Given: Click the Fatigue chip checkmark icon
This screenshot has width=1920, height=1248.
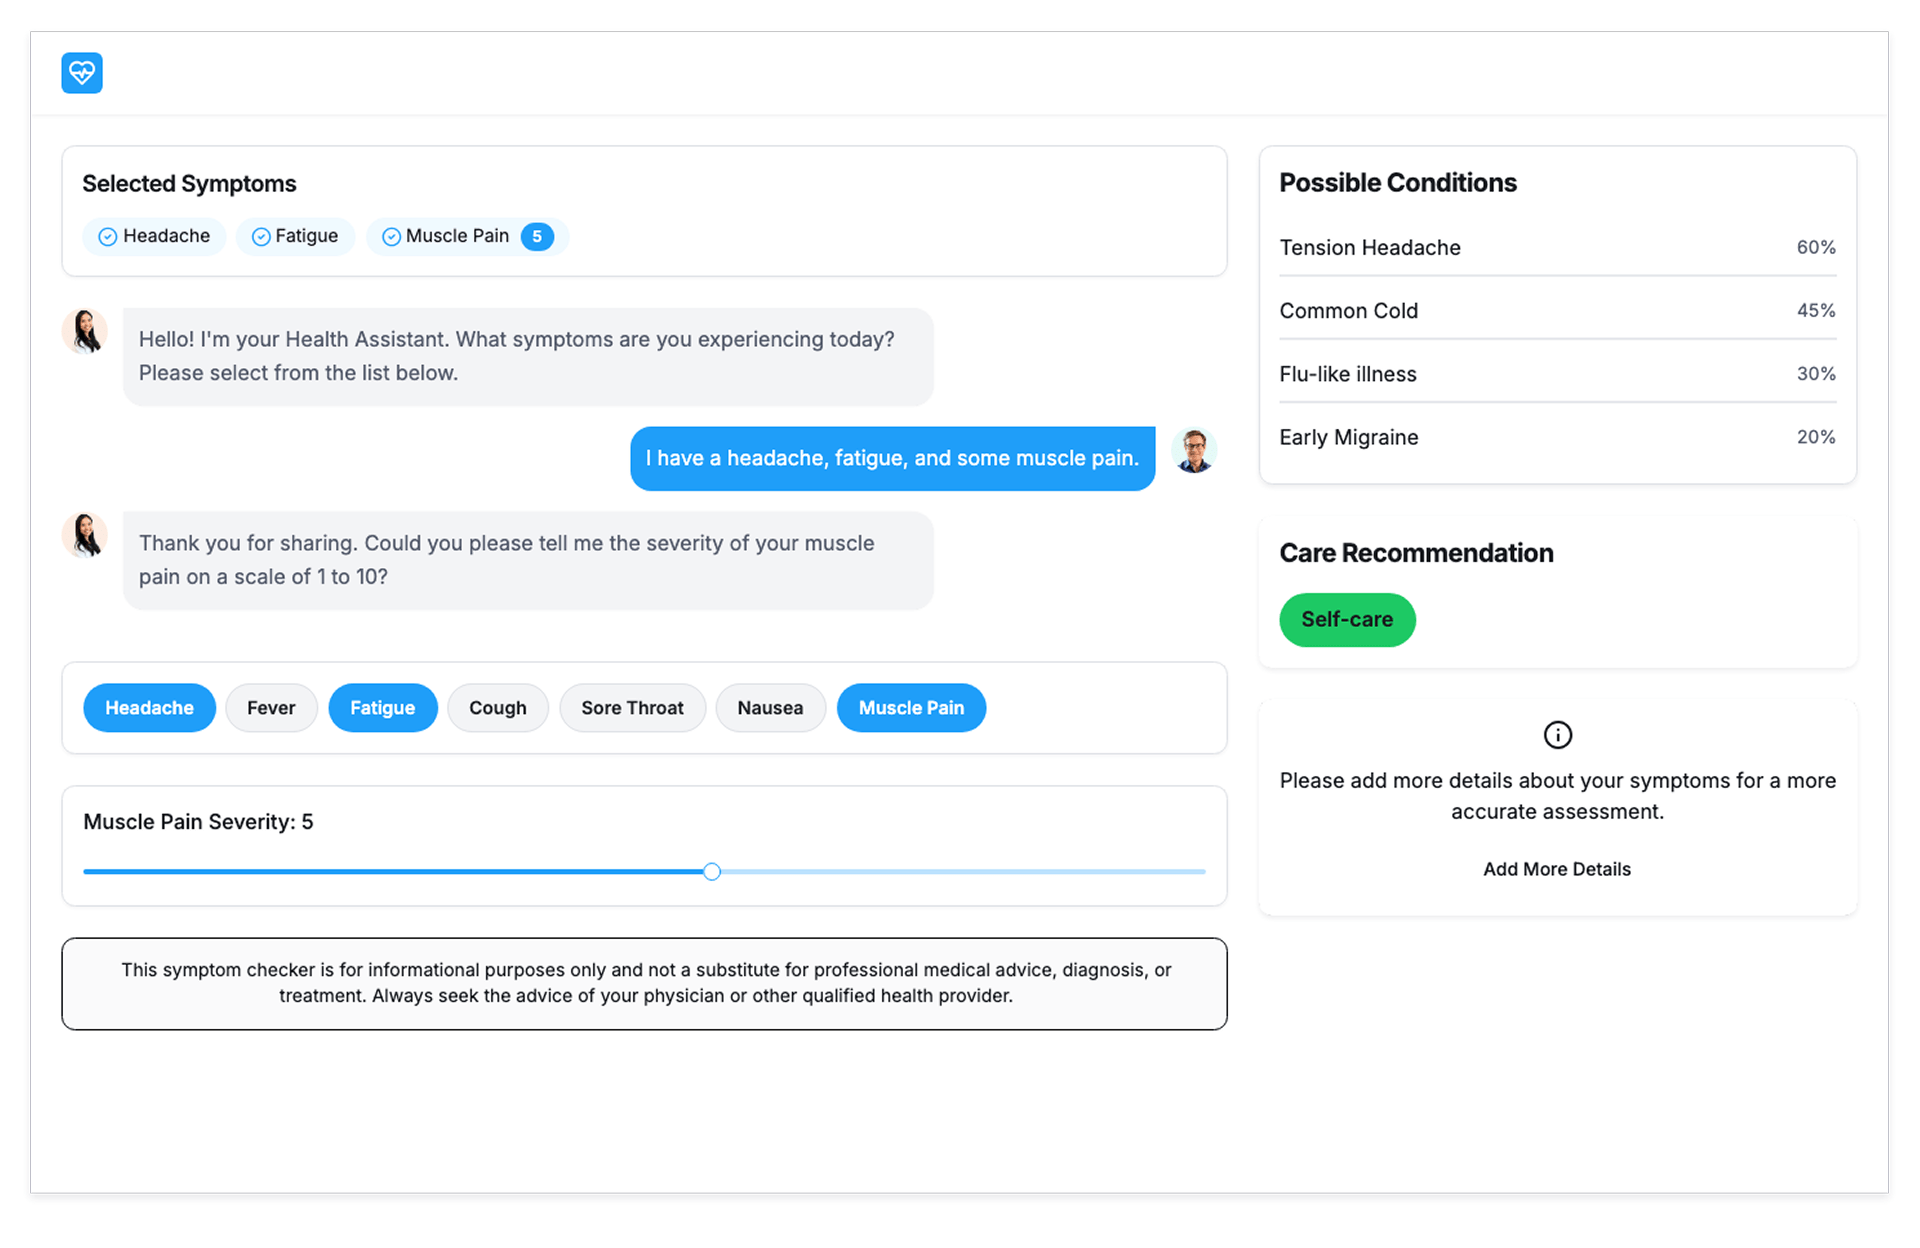Looking at the screenshot, I should tap(261, 237).
